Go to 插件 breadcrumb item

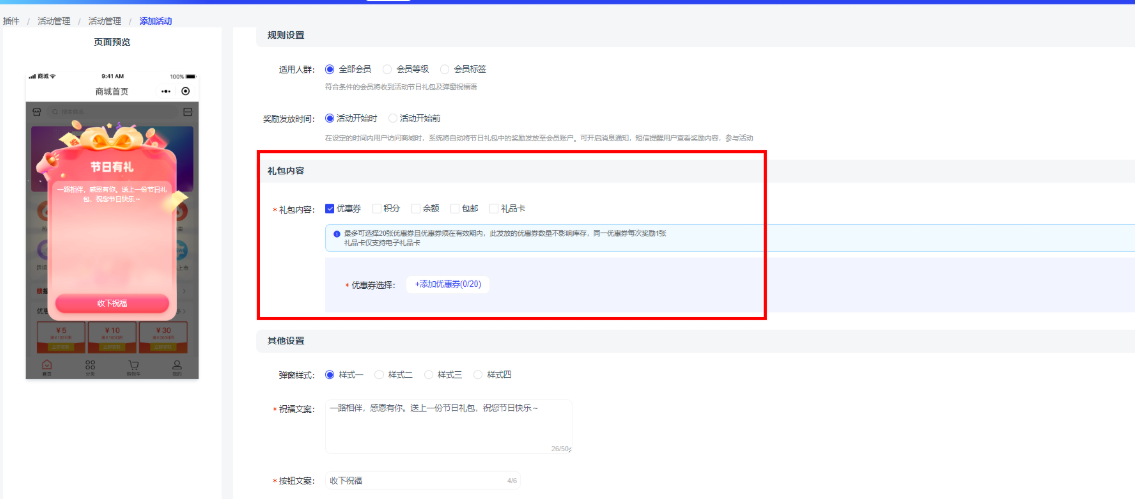tap(11, 21)
